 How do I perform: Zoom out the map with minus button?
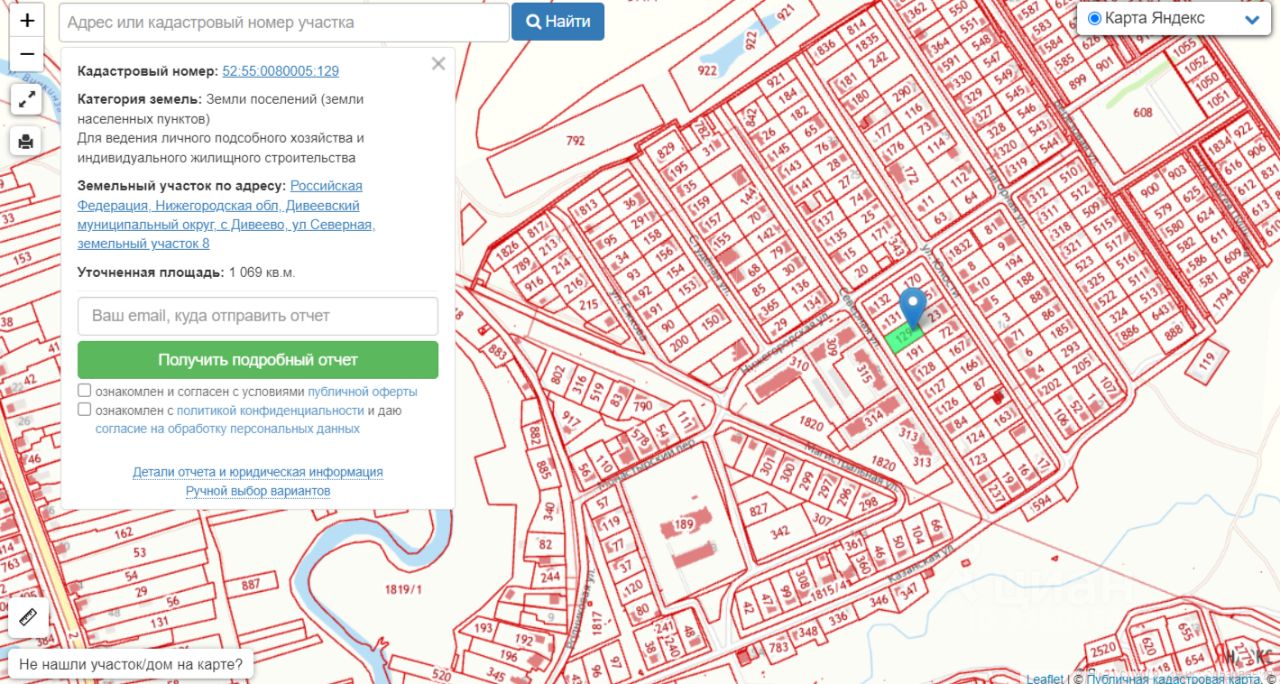pyautogui.click(x=27, y=54)
